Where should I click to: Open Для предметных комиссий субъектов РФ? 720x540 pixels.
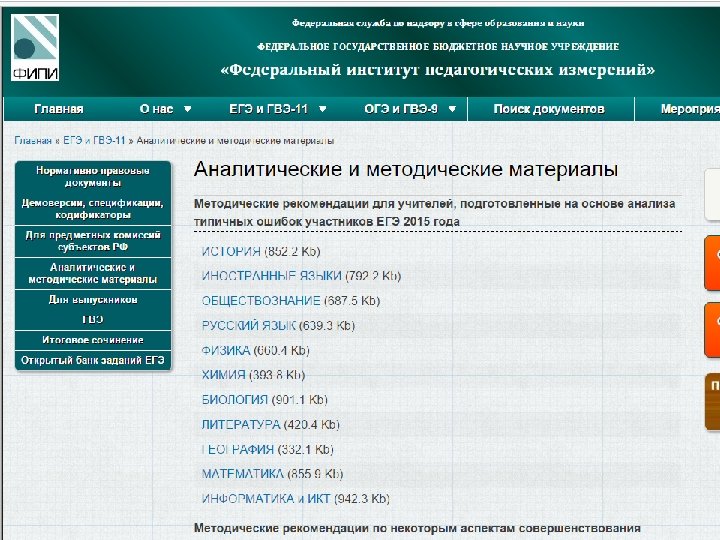point(93,241)
